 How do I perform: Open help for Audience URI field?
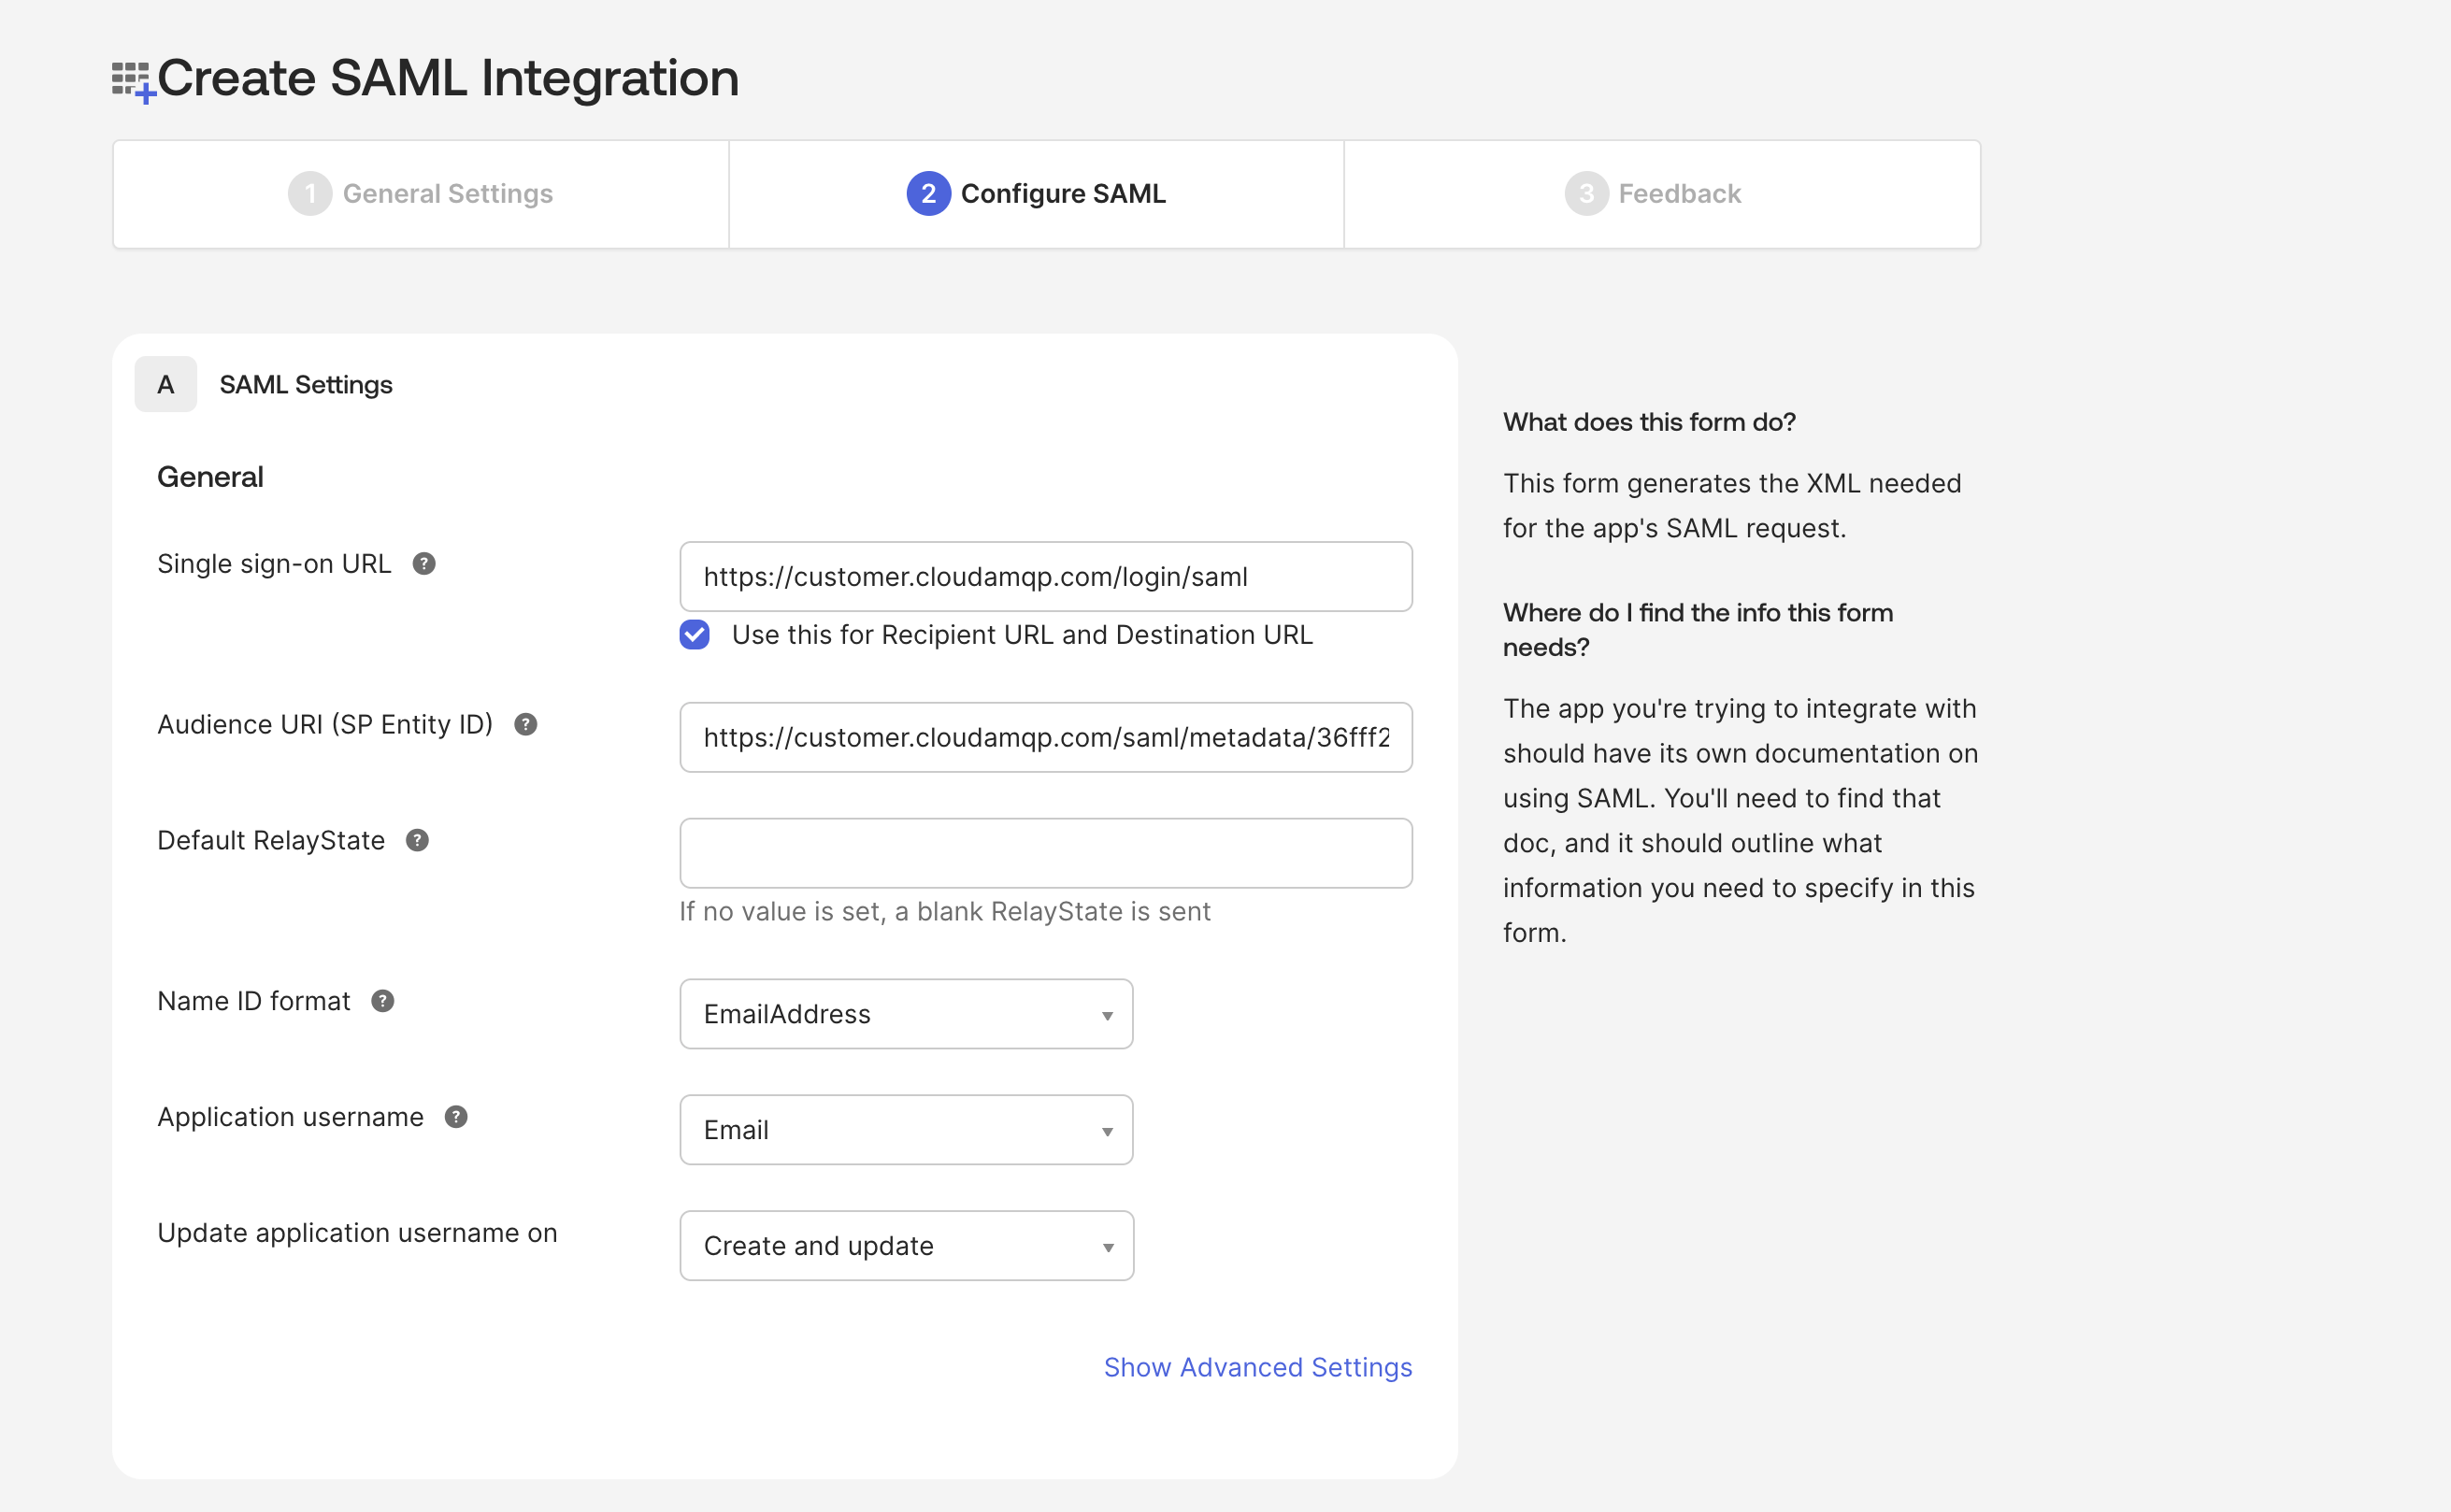pyautogui.click(x=527, y=725)
